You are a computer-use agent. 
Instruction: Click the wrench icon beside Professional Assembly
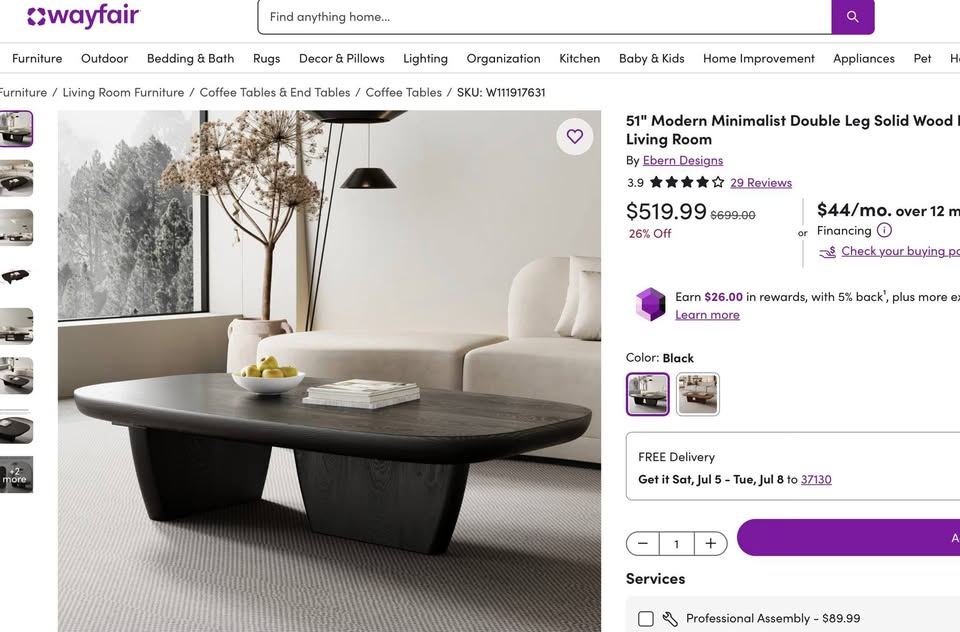tap(670, 619)
